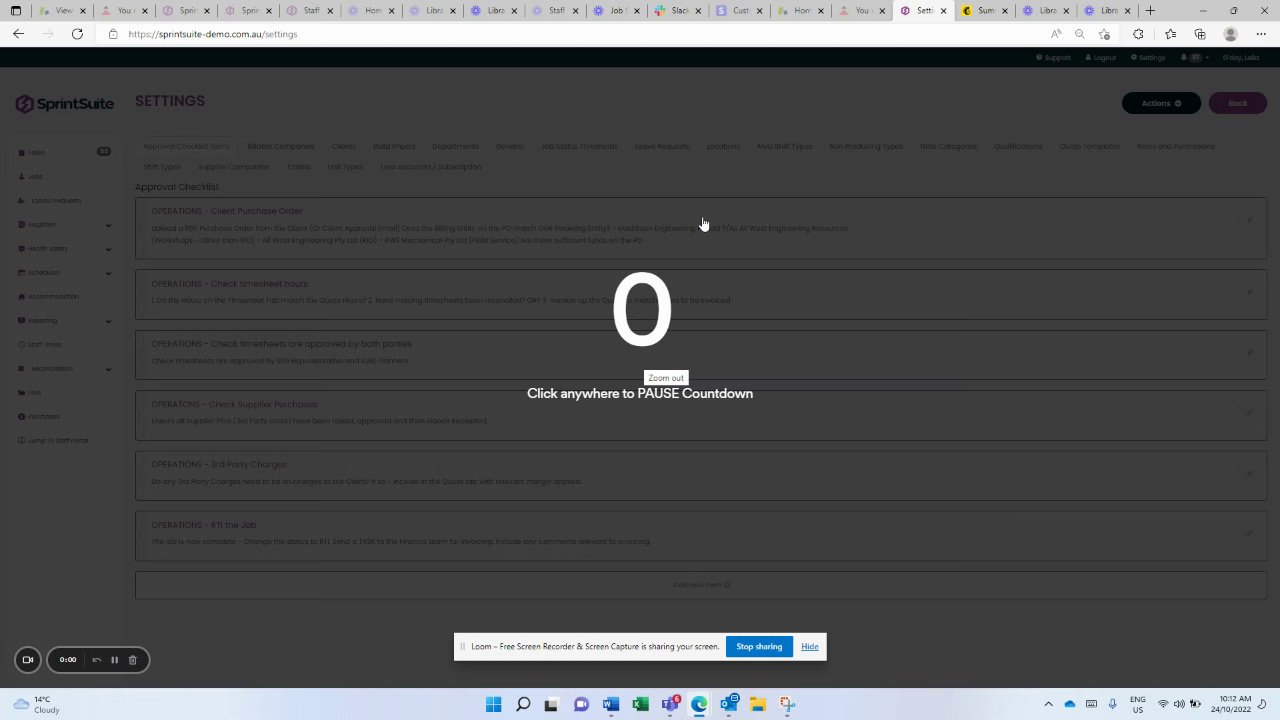Open Word from taskbar
This screenshot has height=720, width=1280.
tap(611, 704)
